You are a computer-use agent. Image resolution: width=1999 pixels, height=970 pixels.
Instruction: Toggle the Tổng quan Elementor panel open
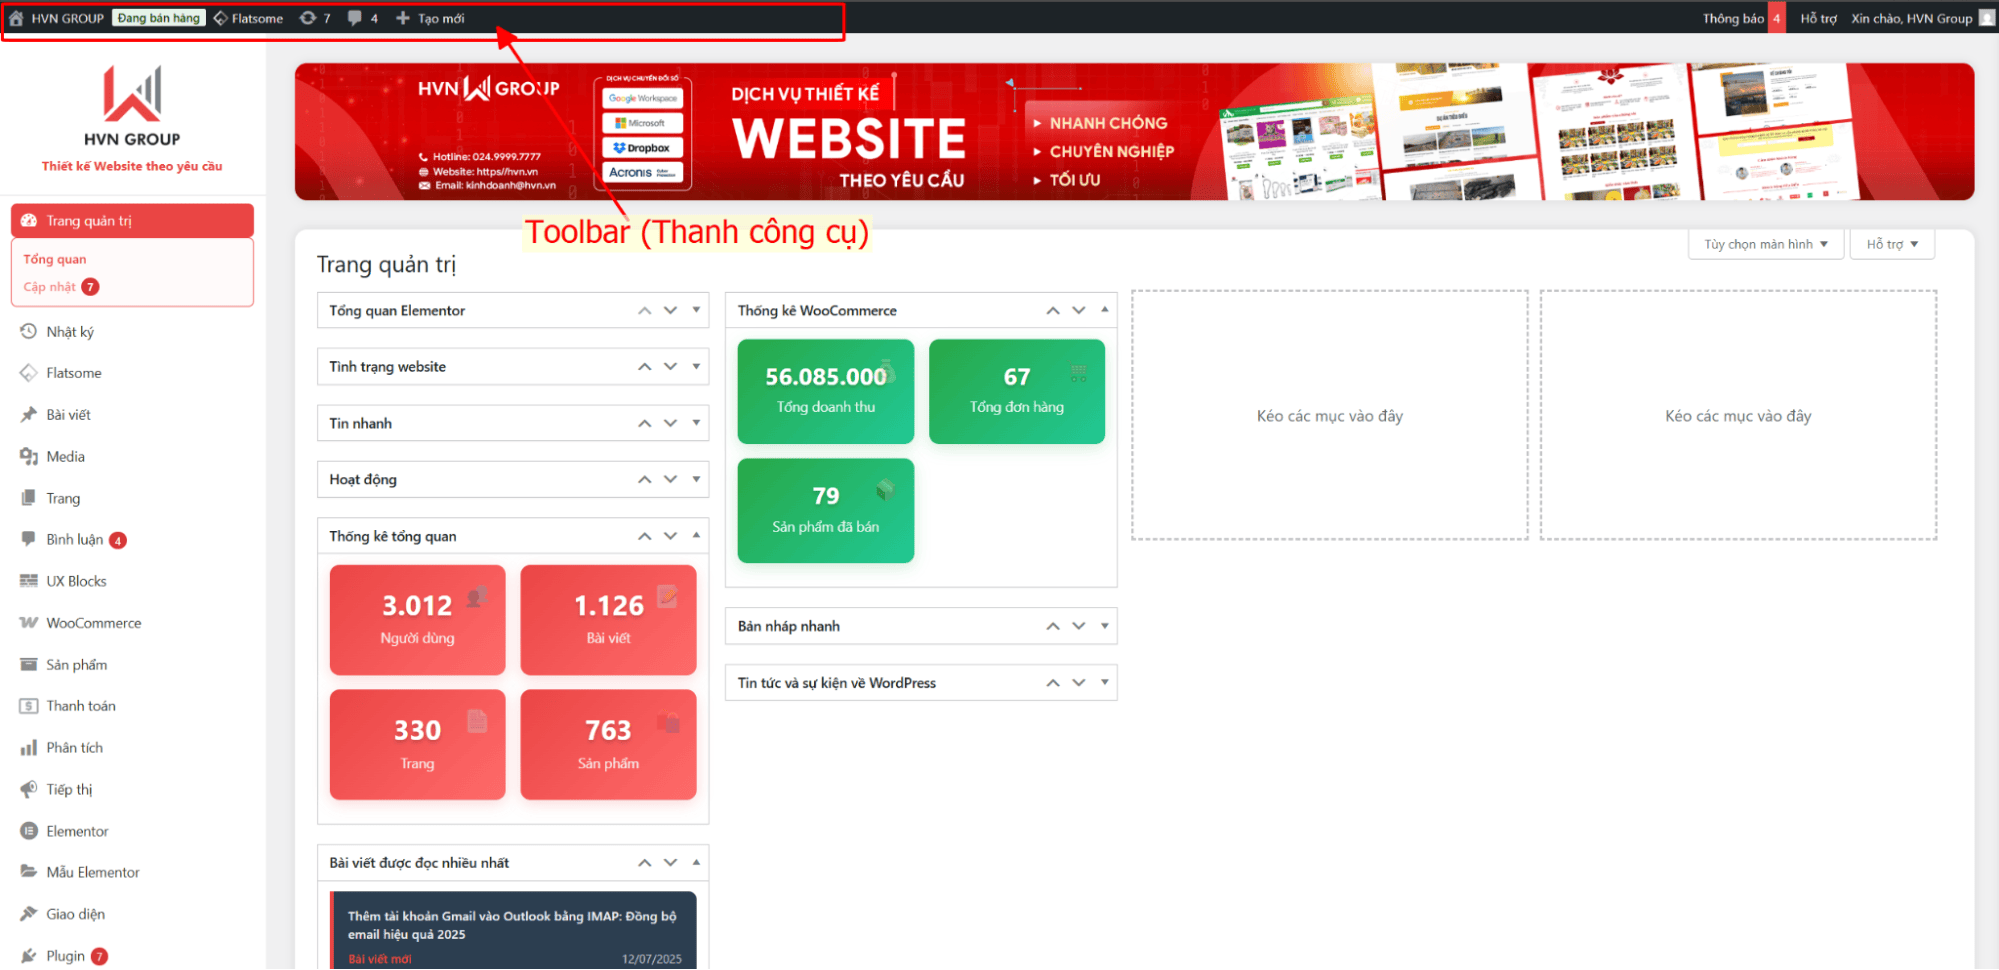(x=696, y=310)
